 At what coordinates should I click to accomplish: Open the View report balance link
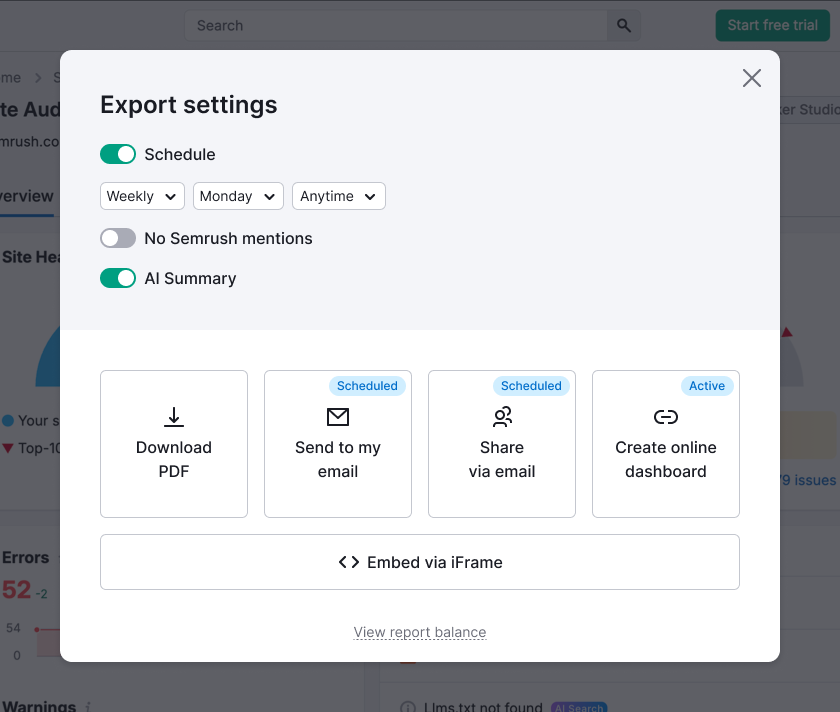click(420, 632)
